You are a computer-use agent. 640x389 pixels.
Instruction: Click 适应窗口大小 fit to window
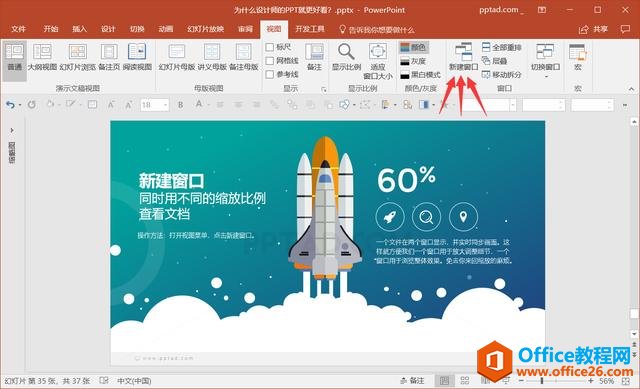(x=378, y=61)
